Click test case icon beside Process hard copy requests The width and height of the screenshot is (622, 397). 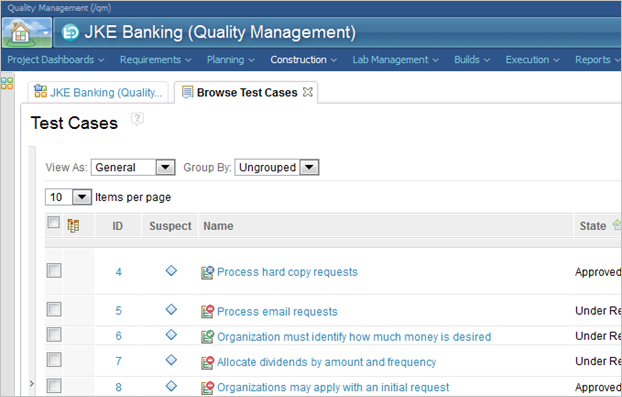pyautogui.click(x=207, y=272)
